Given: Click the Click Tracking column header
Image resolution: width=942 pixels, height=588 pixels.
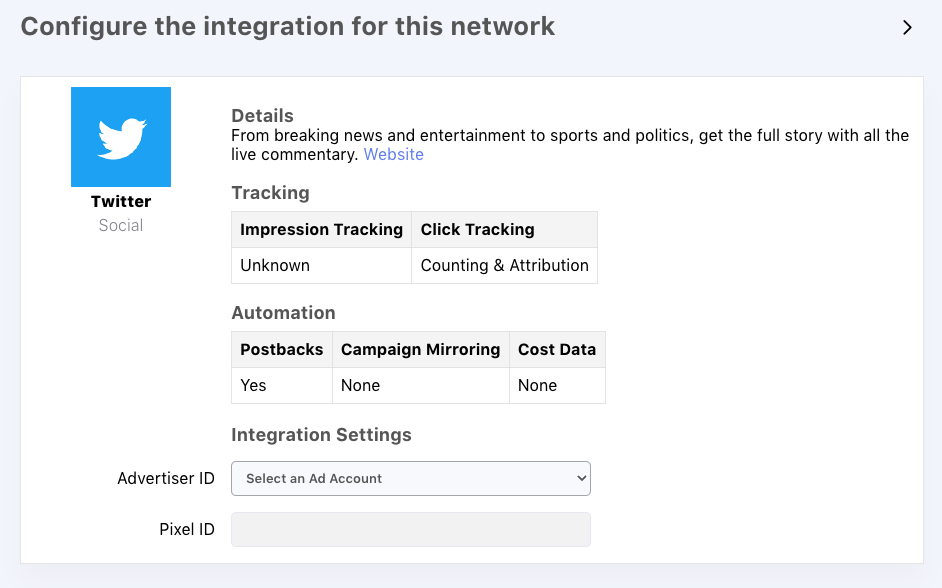Looking at the screenshot, I should 477,229.
